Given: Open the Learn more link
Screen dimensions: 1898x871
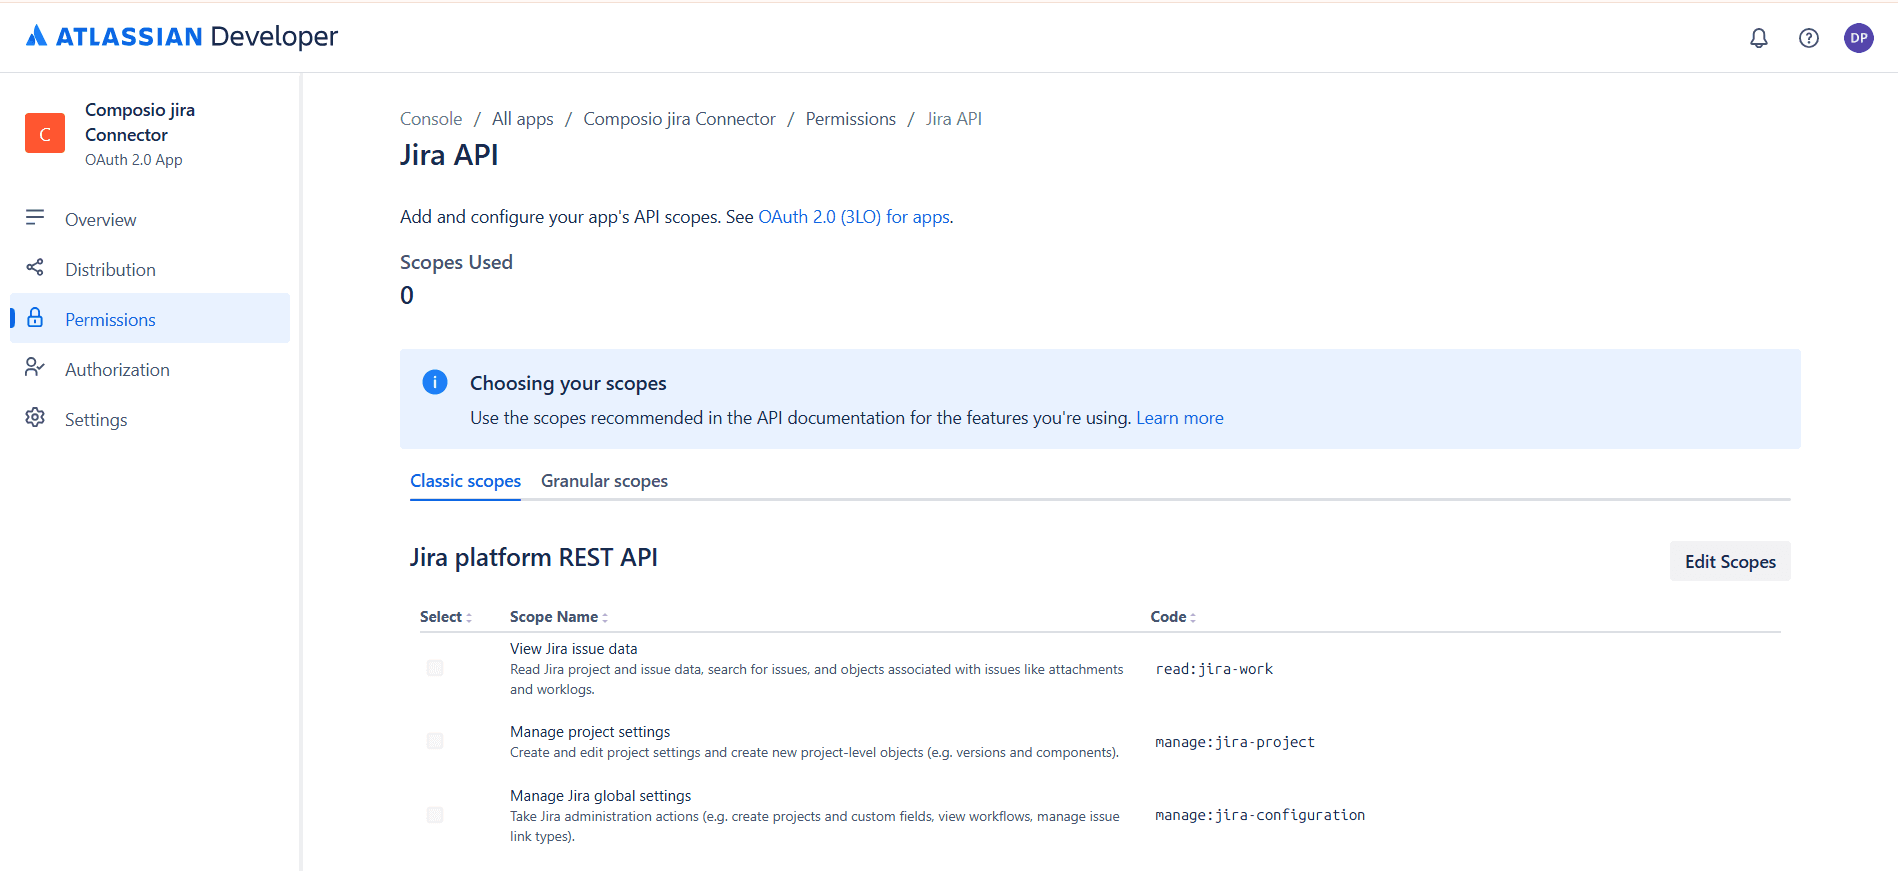Looking at the screenshot, I should tap(1179, 418).
